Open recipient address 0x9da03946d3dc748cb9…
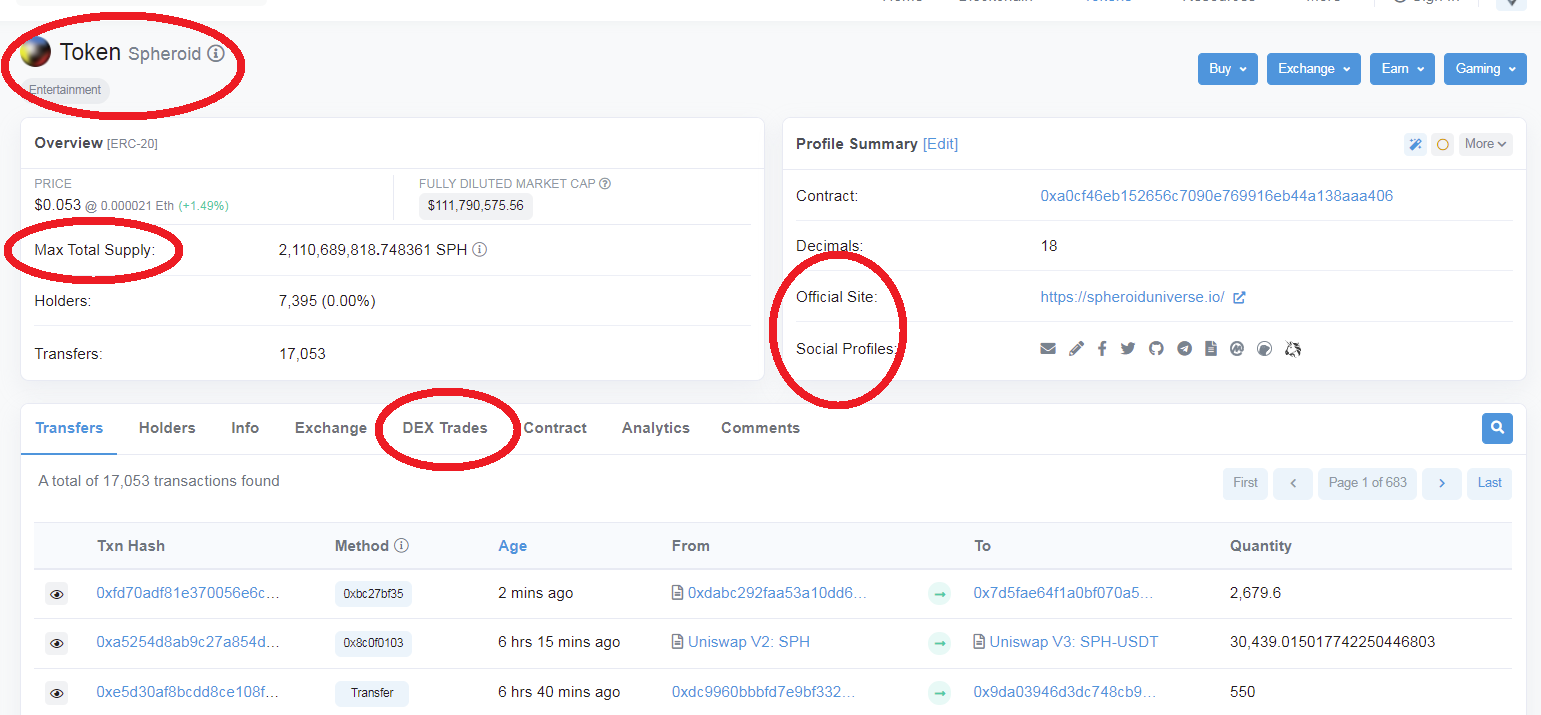This screenshot has width=1541, height=715. (x=1064, y=692)
